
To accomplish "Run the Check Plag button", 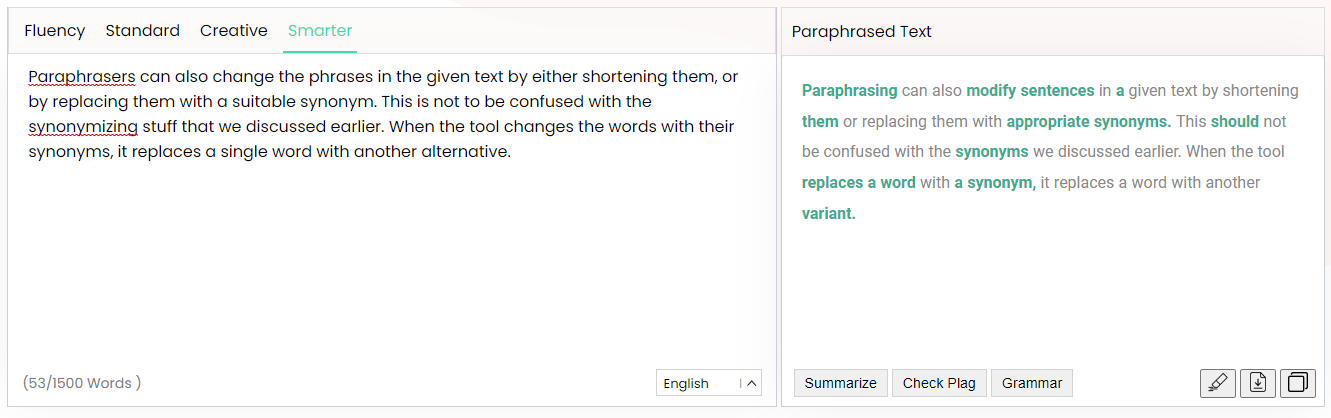I will 940,383.
